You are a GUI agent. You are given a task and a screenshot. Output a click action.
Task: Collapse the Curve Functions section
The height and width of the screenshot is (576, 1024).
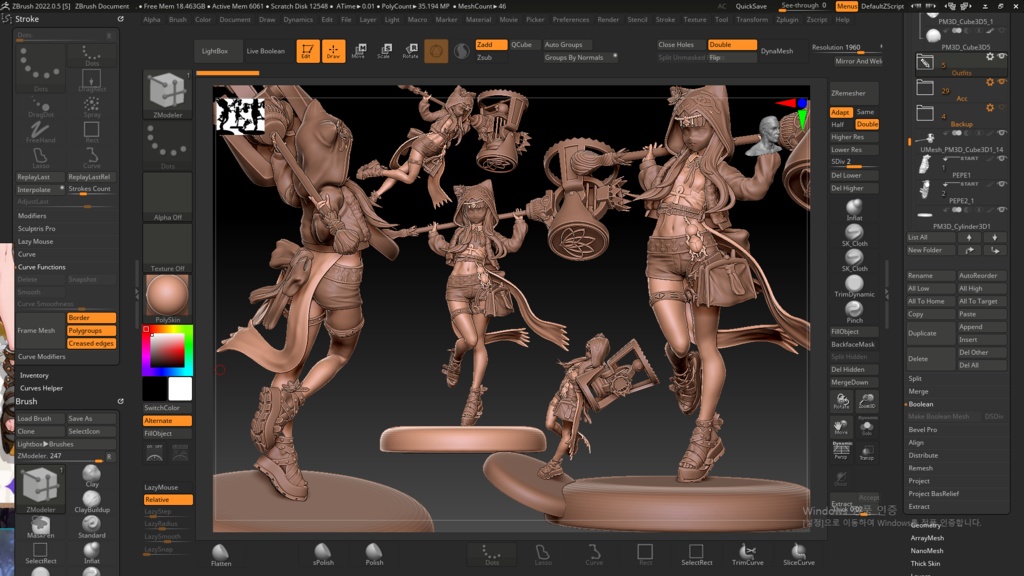tap(42, 267)
